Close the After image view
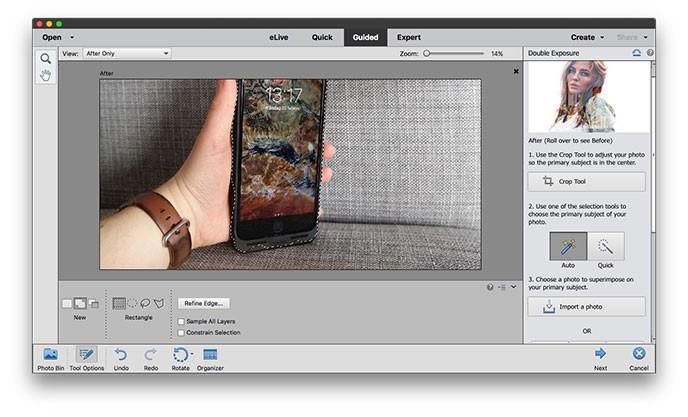 [516, 71]
